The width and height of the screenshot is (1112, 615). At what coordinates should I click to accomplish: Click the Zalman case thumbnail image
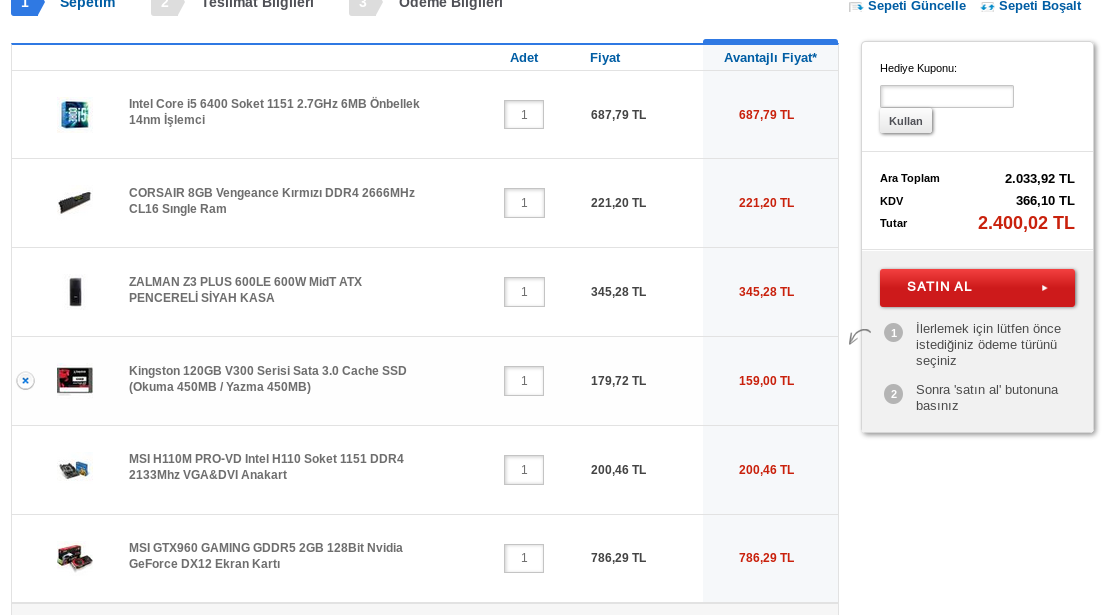[x=75, y=292]
